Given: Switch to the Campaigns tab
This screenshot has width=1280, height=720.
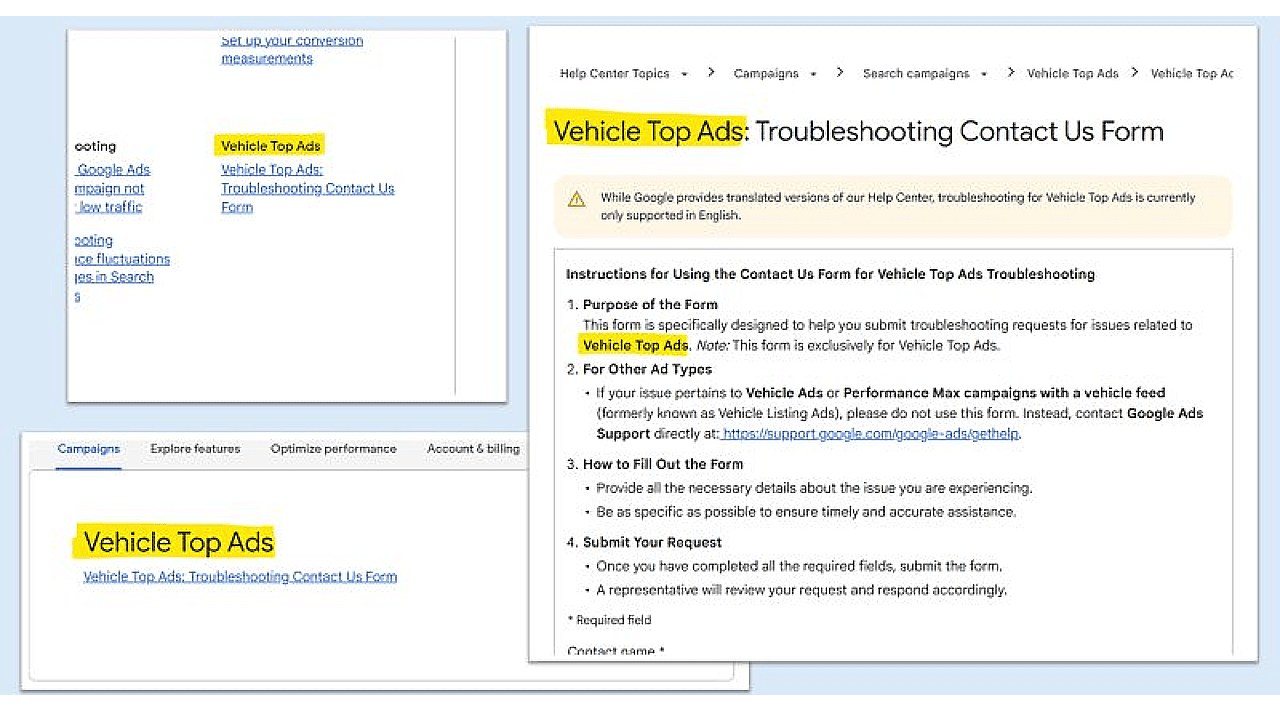Looking at the screenshot, I should pyautogui.click(x=89, y=449).
